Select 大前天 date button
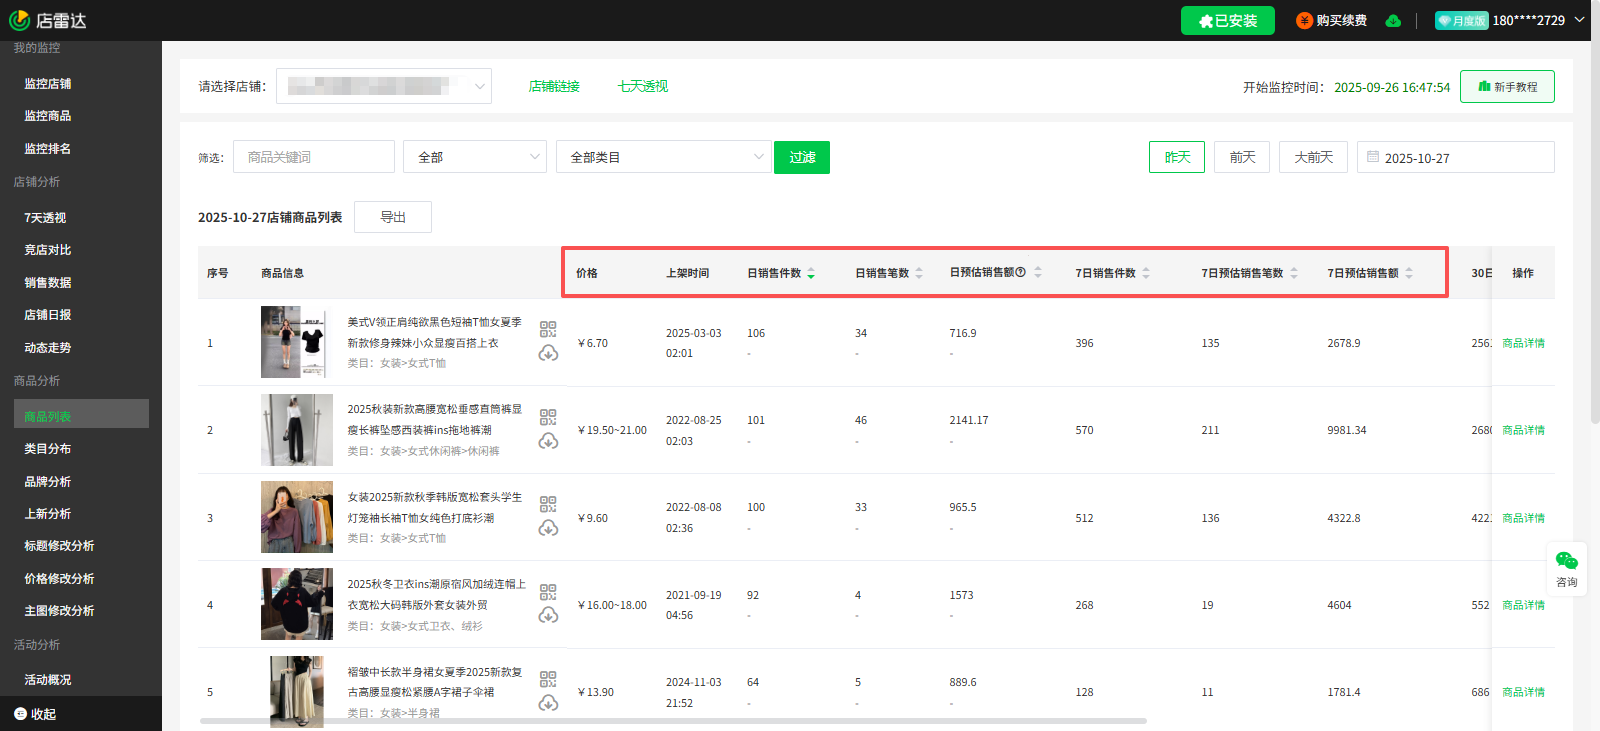Screen dimensions: 1600x731 (1313, 157)
